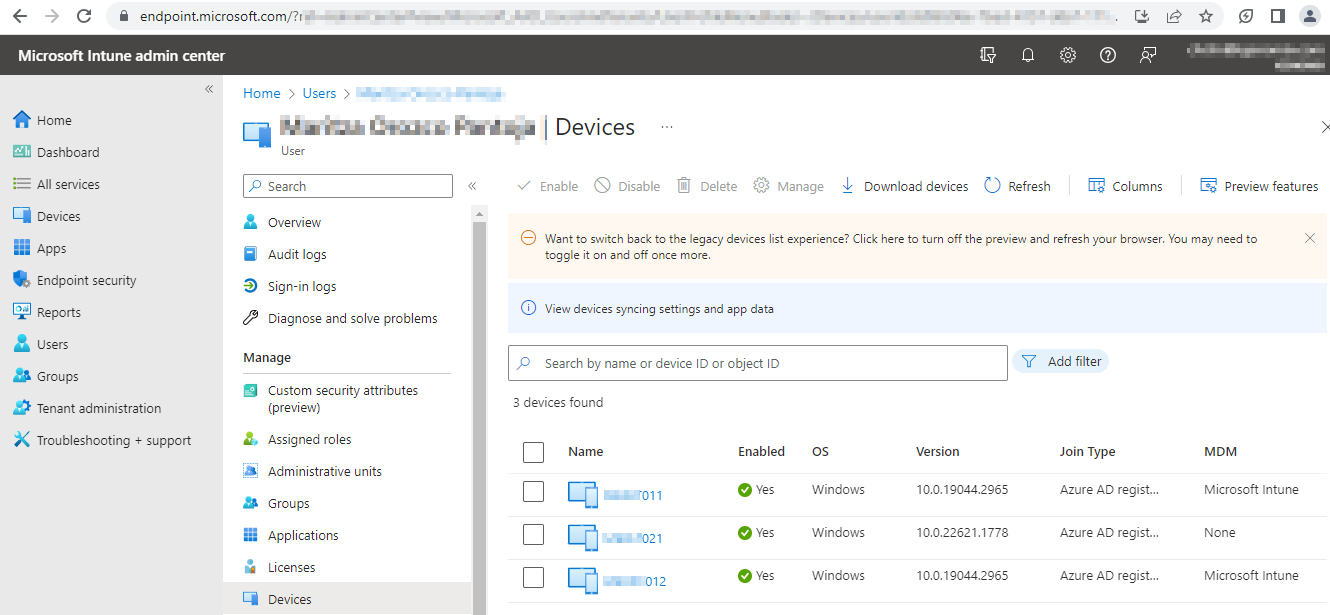Check the box for device ending 011
The image size is (1330, 615).
pyautogui.click(x=533, y=491)
